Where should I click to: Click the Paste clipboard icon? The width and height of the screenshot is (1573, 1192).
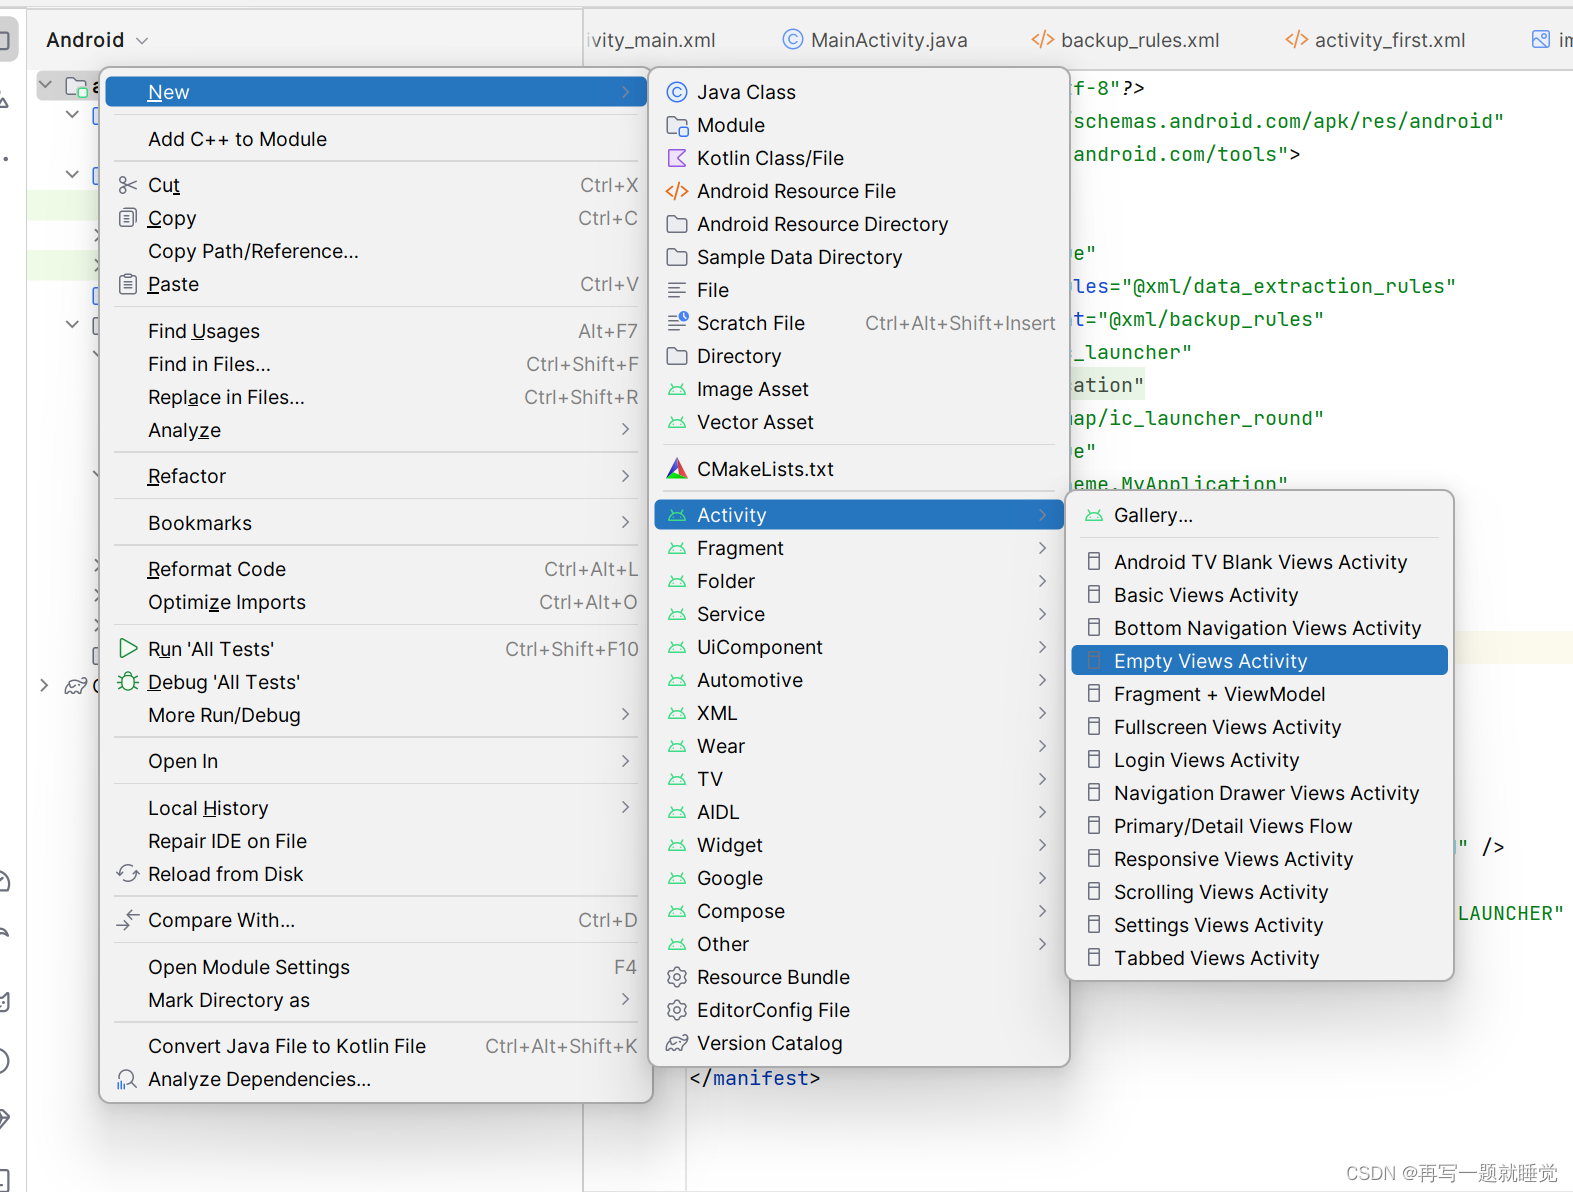coord(127,284)
